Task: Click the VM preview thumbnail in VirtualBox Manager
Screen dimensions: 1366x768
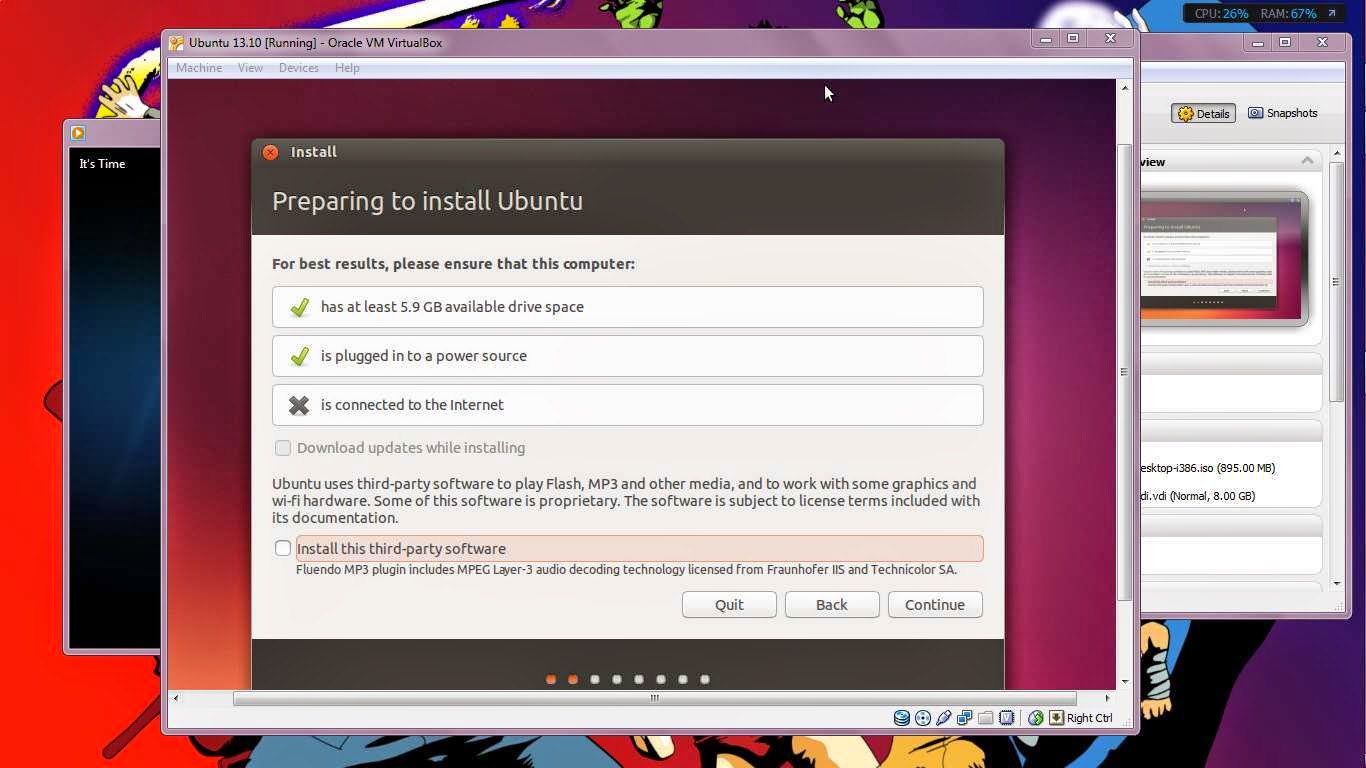Action: tap(1224, 259)
